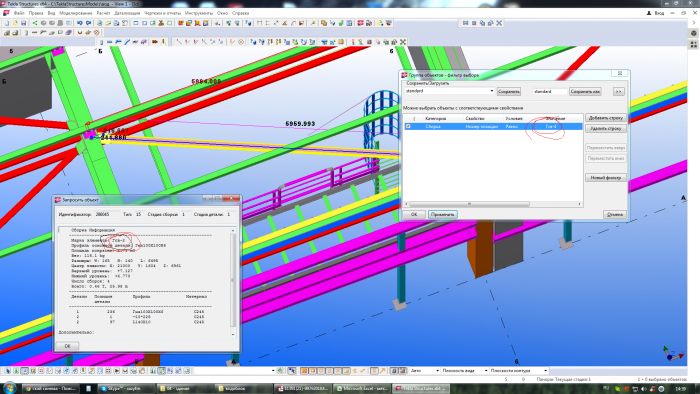The width and height of the screenshot is (700, 394).
Task: Open the Чертежи и отчеты menu
Action: [x=162, y=13]
